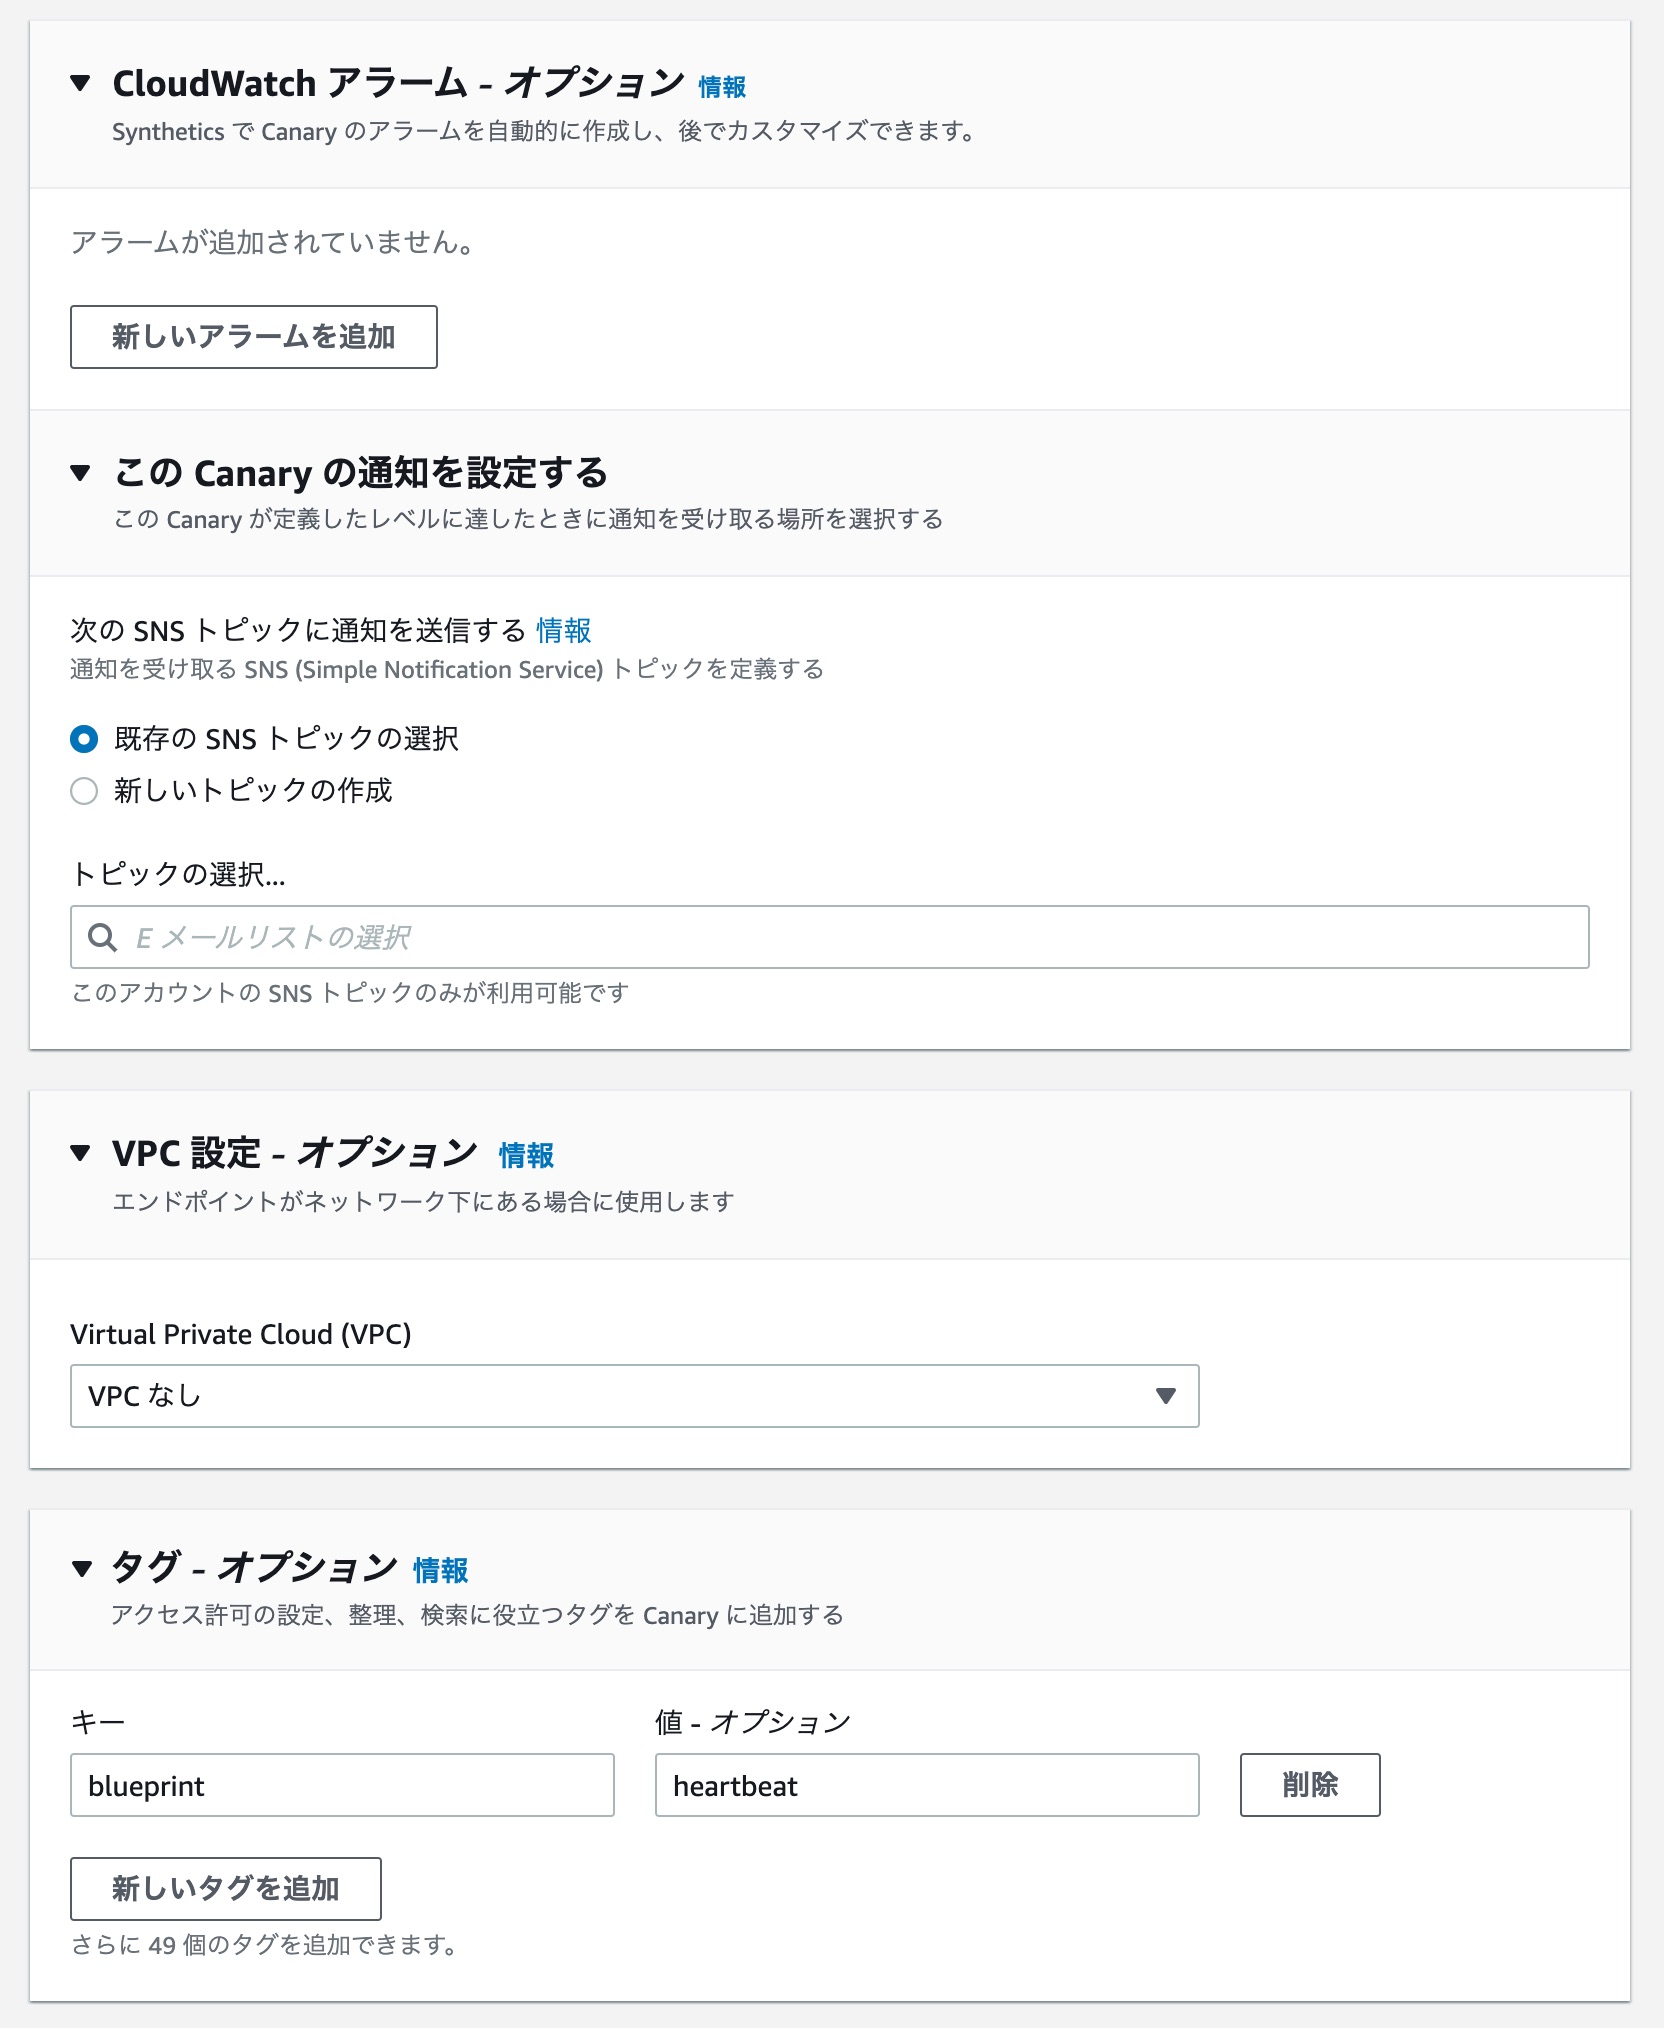This screenshot has width=1664, height=2028.
Task: Click 情報 beside タグ - オプション heading
Action: [440, 1570]
